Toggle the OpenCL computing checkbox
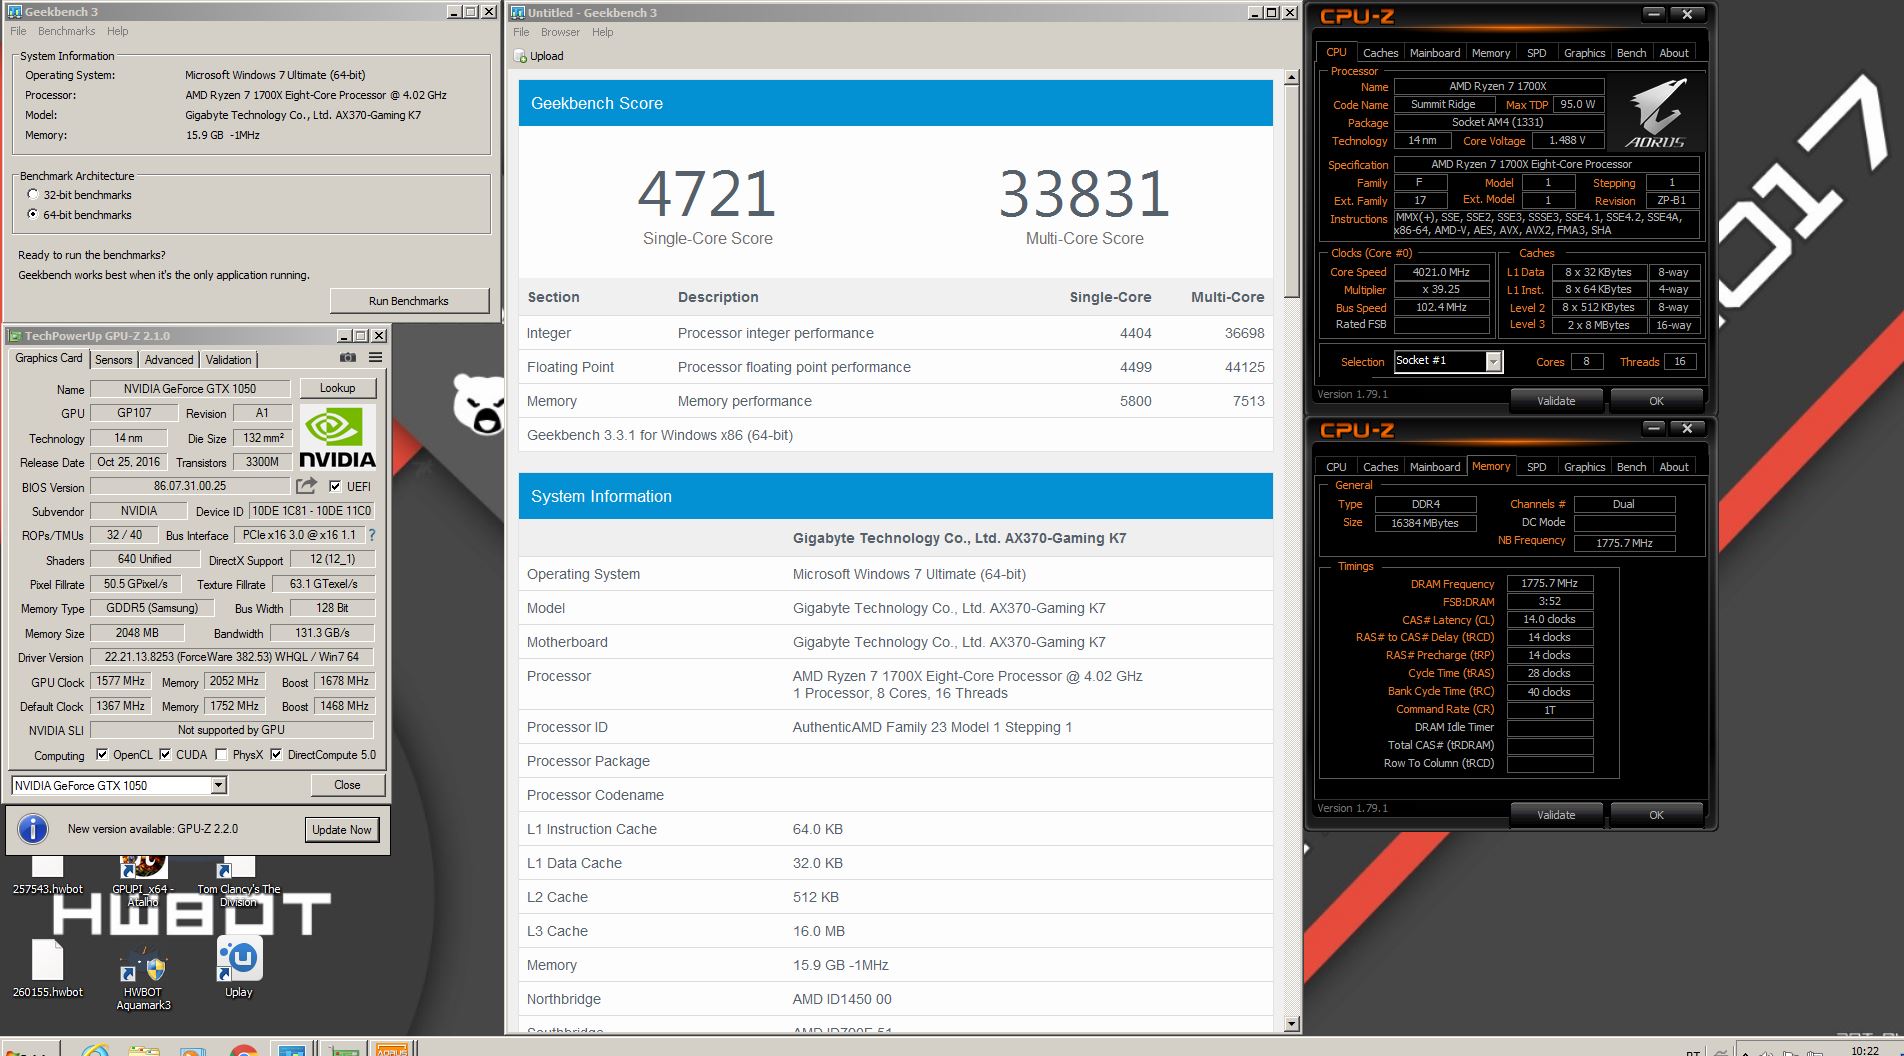 coord(102,755)
